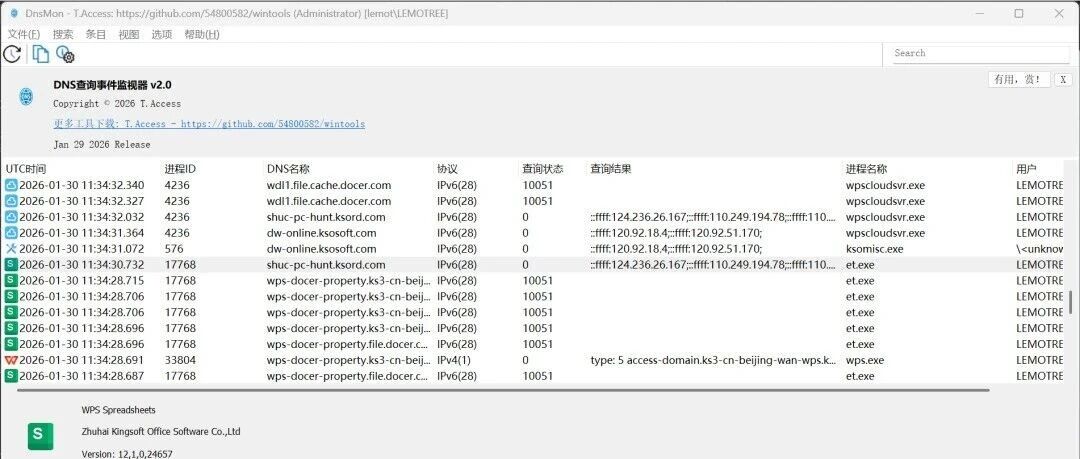Click the horizontal scrollbar below the event list
The height and width of the screenshot is (459, 1080).
503,390
